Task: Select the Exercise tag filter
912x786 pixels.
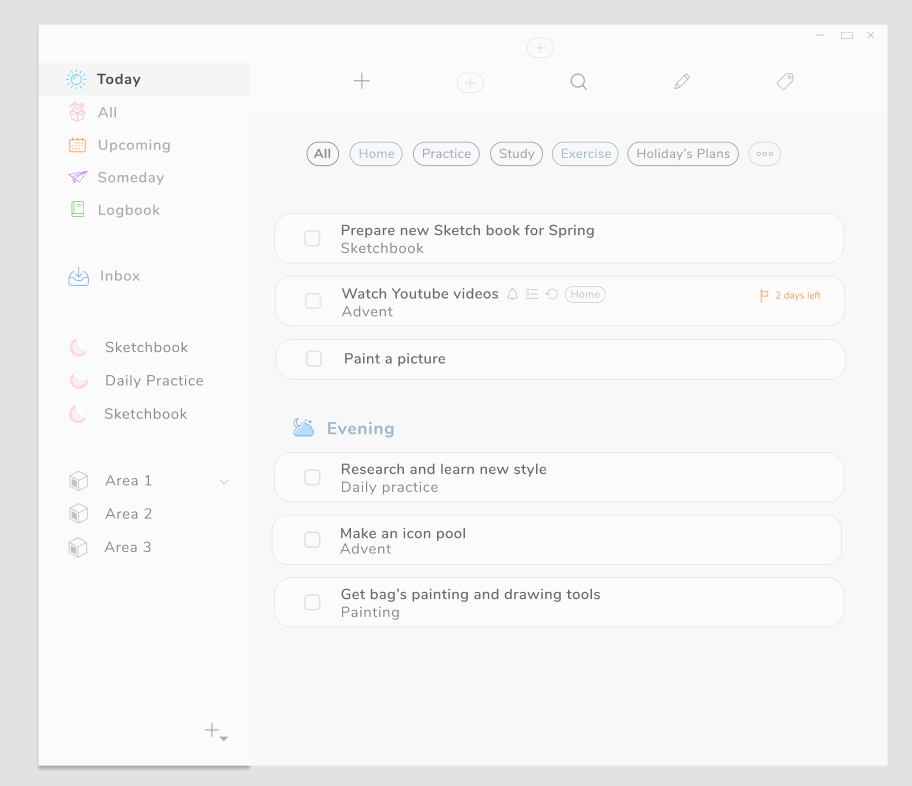Action: click(x=584, y=153)
